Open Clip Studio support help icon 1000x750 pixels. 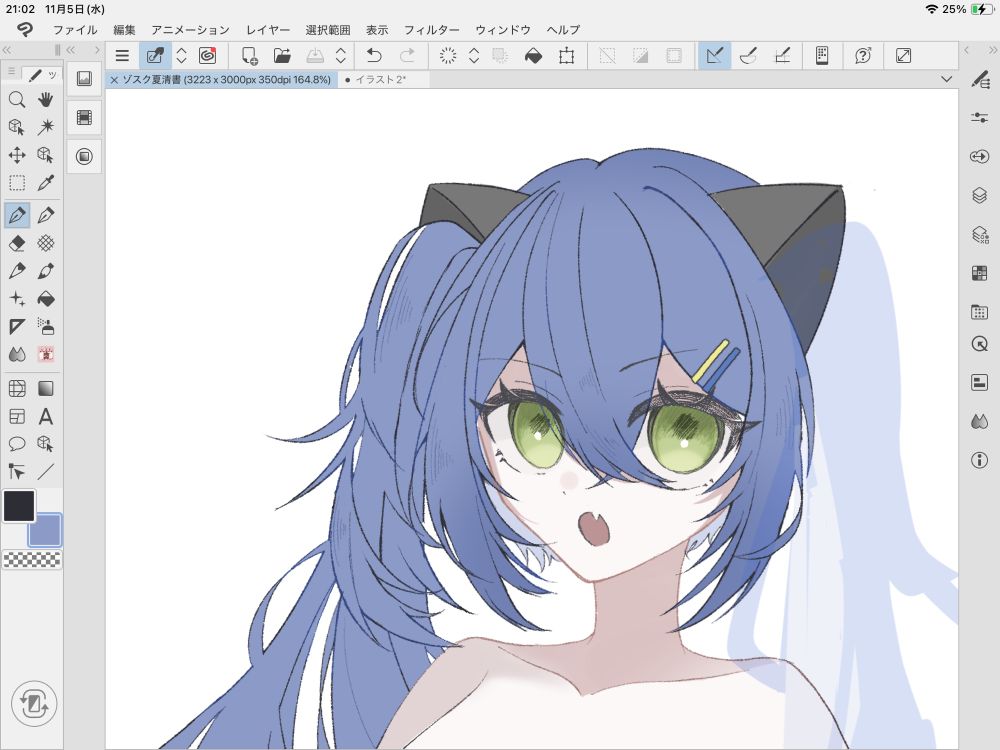863,56
